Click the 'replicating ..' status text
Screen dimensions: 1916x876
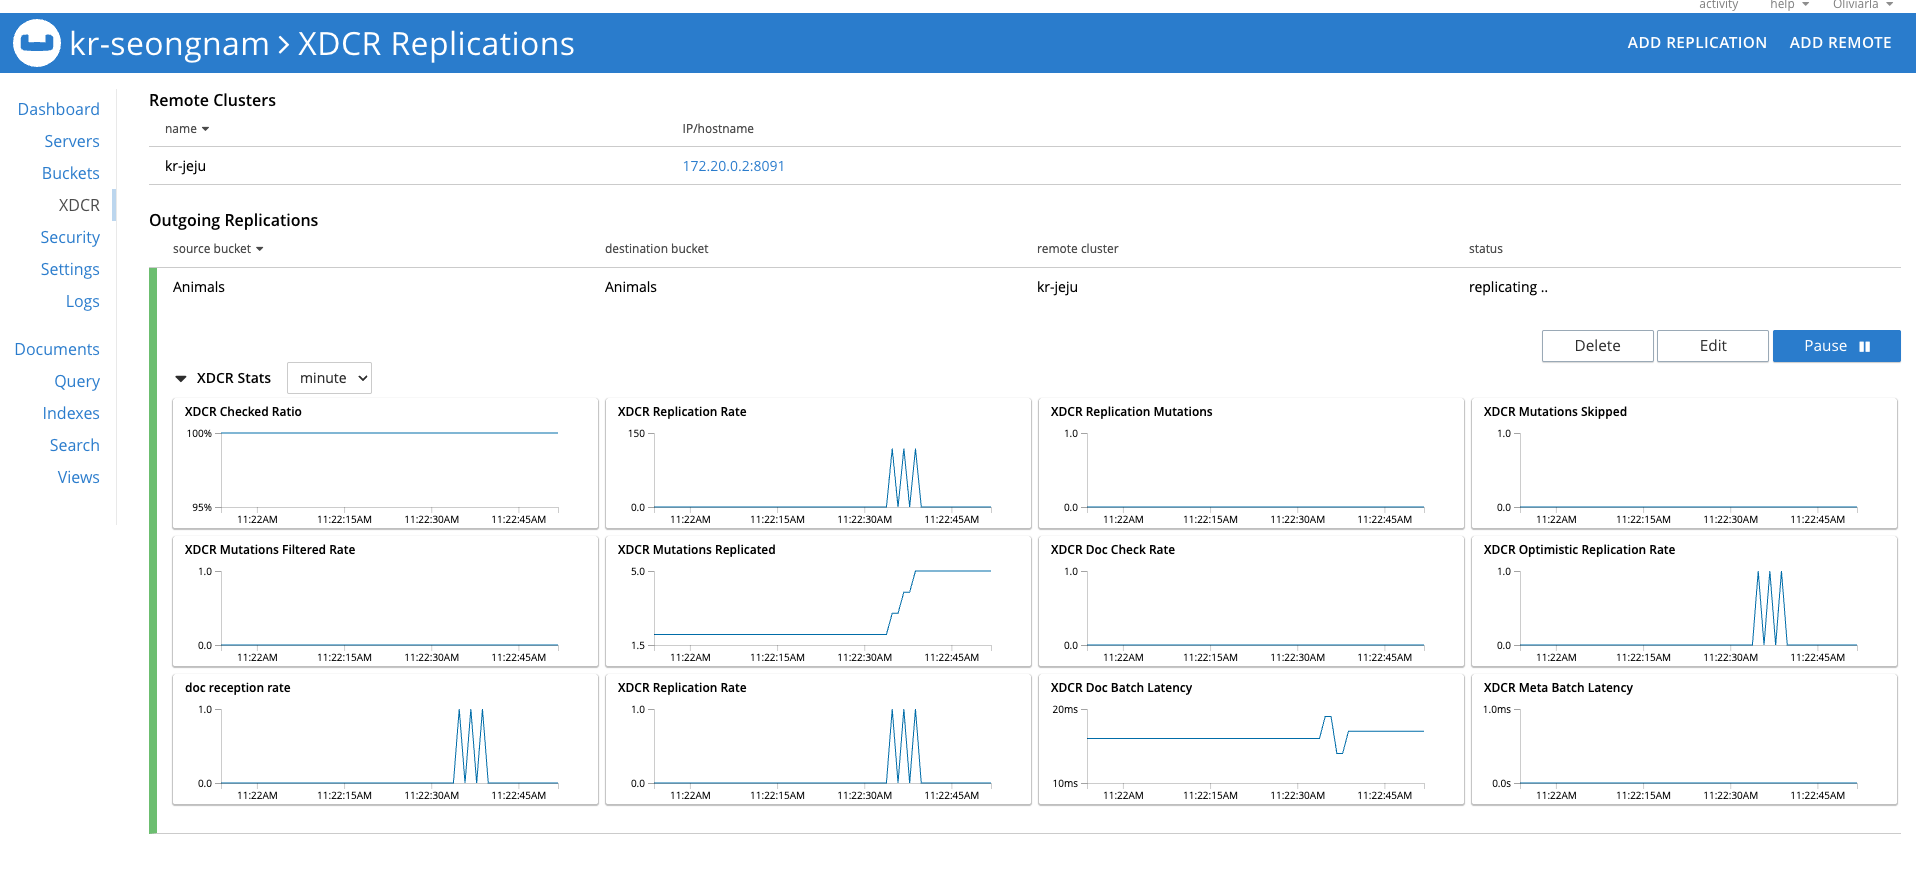1508,287
